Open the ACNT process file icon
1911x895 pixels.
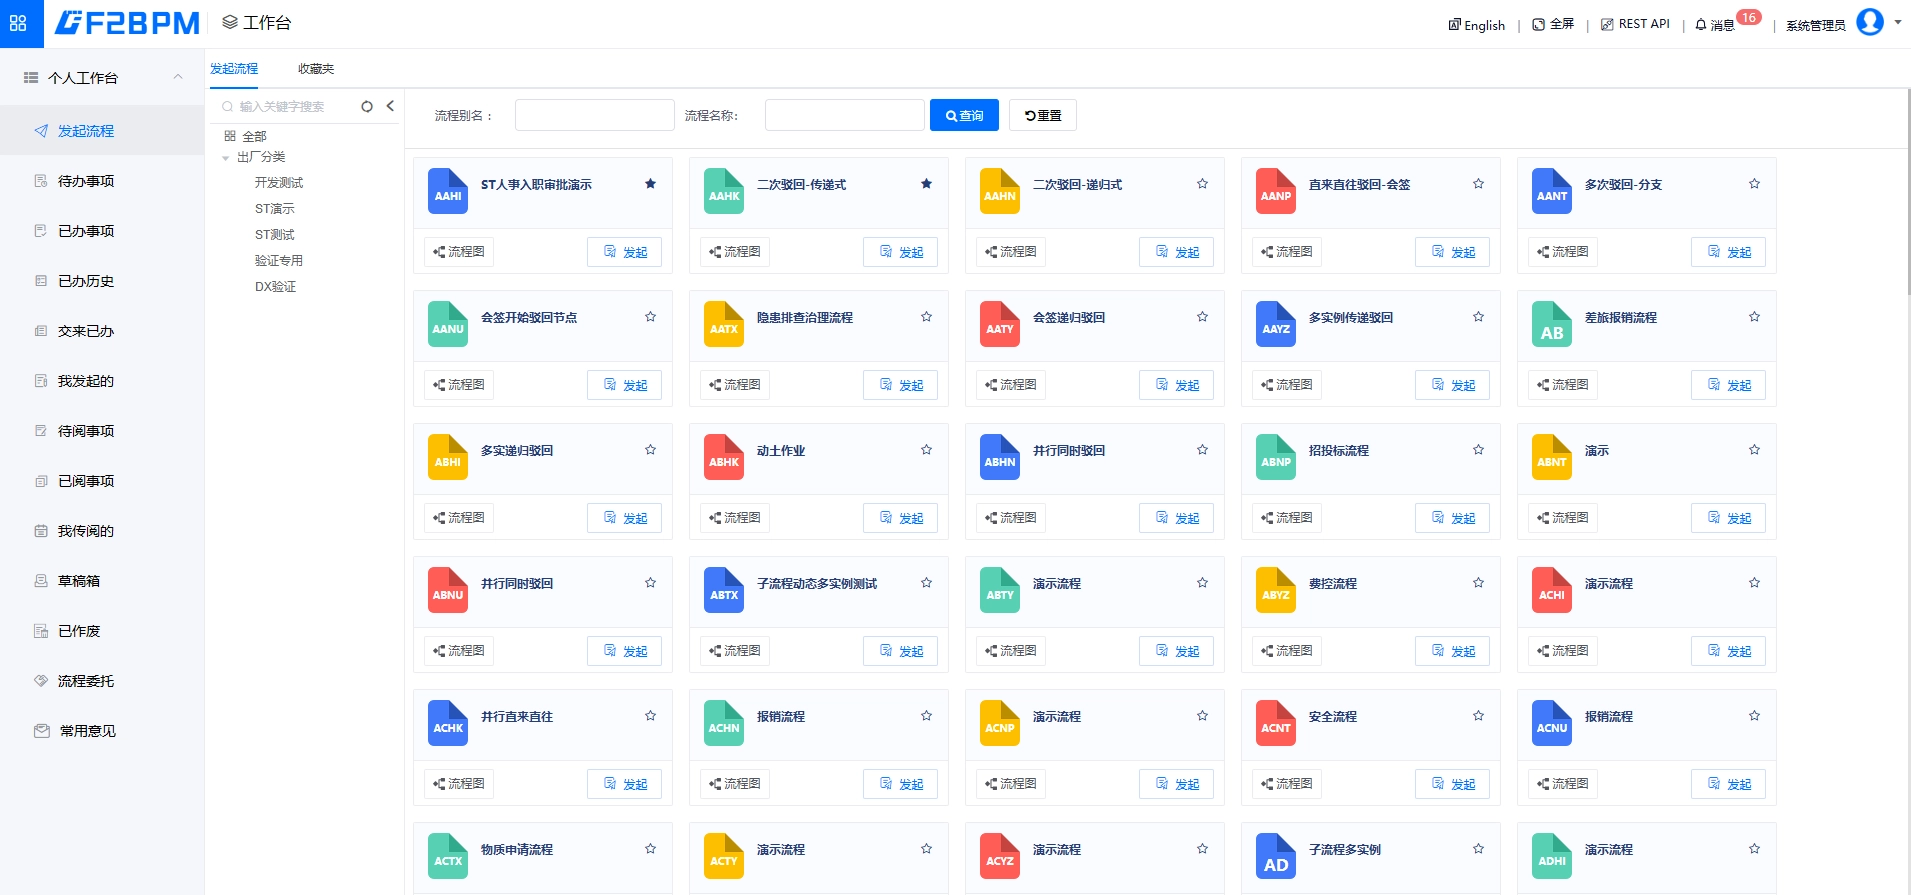(x=1276, y=723)
